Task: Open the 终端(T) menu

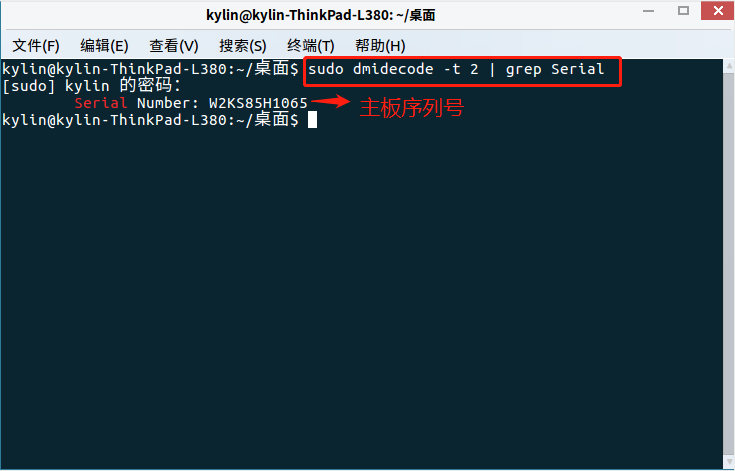Action: [310, 45]
